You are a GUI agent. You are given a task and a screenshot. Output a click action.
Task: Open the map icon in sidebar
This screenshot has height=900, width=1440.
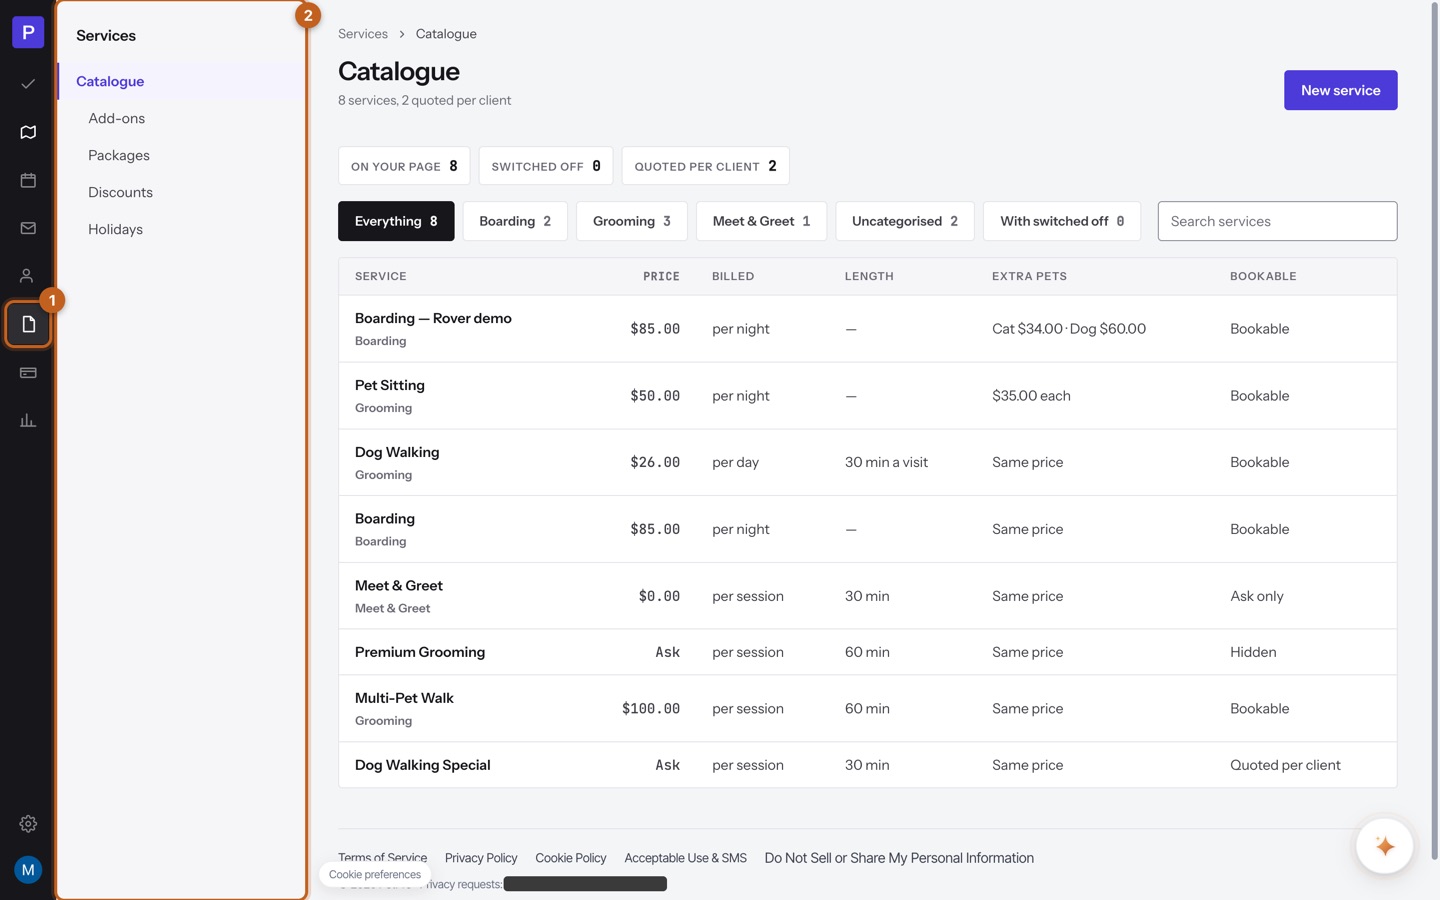(28, 132)
